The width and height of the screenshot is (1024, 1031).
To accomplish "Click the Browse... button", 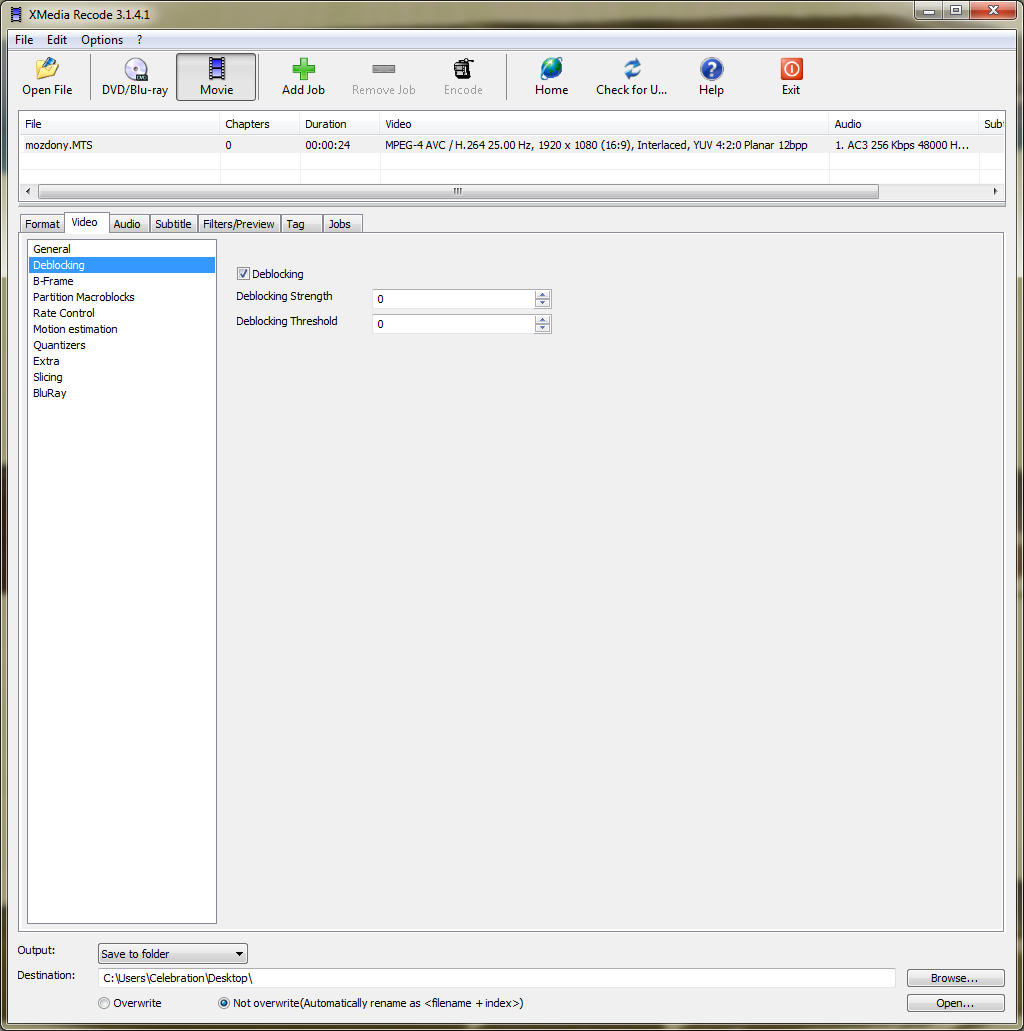I will (x=955, y=978).
